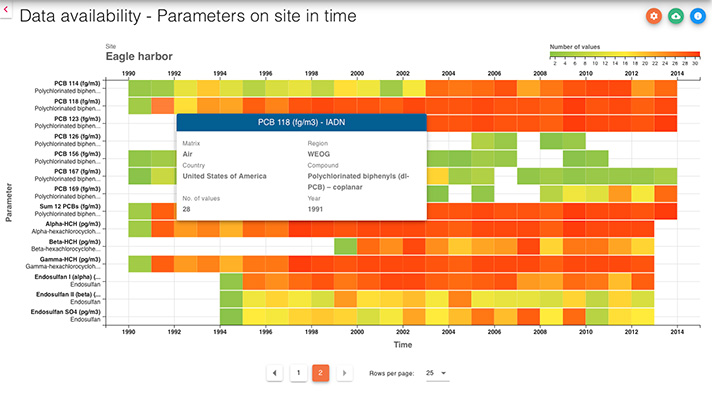Viewport: 712px width, 397px height.
Task: Click the Beta-HCH (pg/m3) parameter label
Action: click(74, 242)
